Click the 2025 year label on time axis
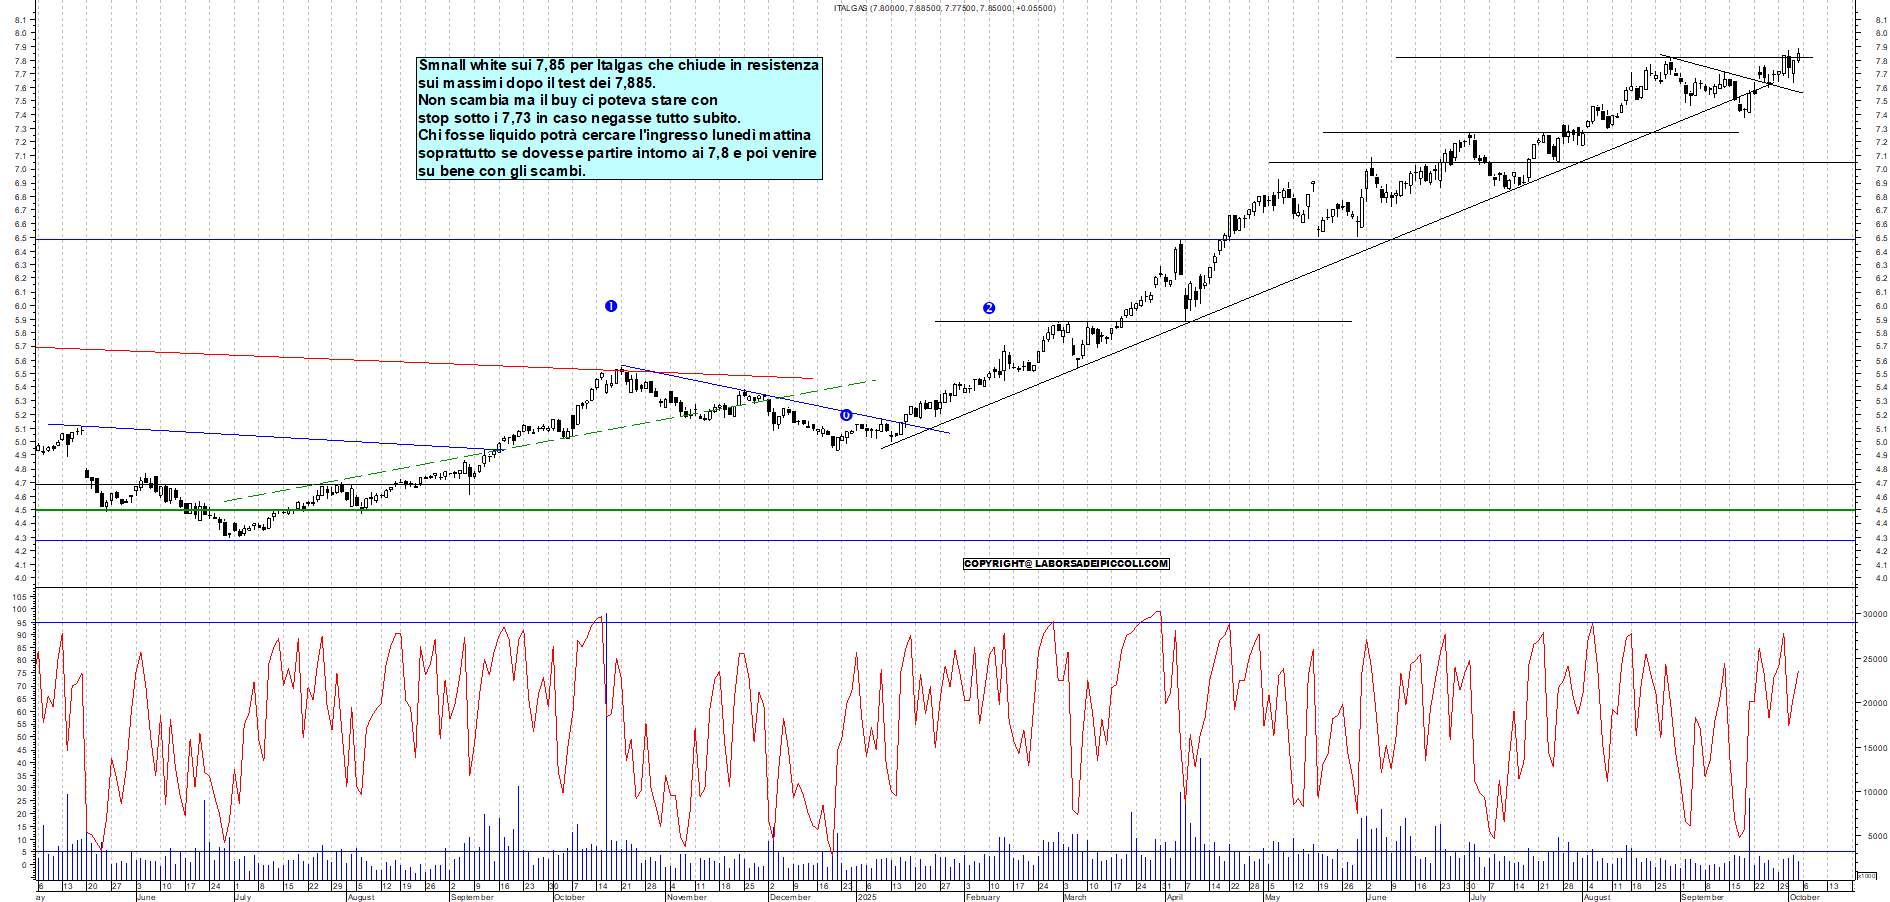 coord(867,897)
